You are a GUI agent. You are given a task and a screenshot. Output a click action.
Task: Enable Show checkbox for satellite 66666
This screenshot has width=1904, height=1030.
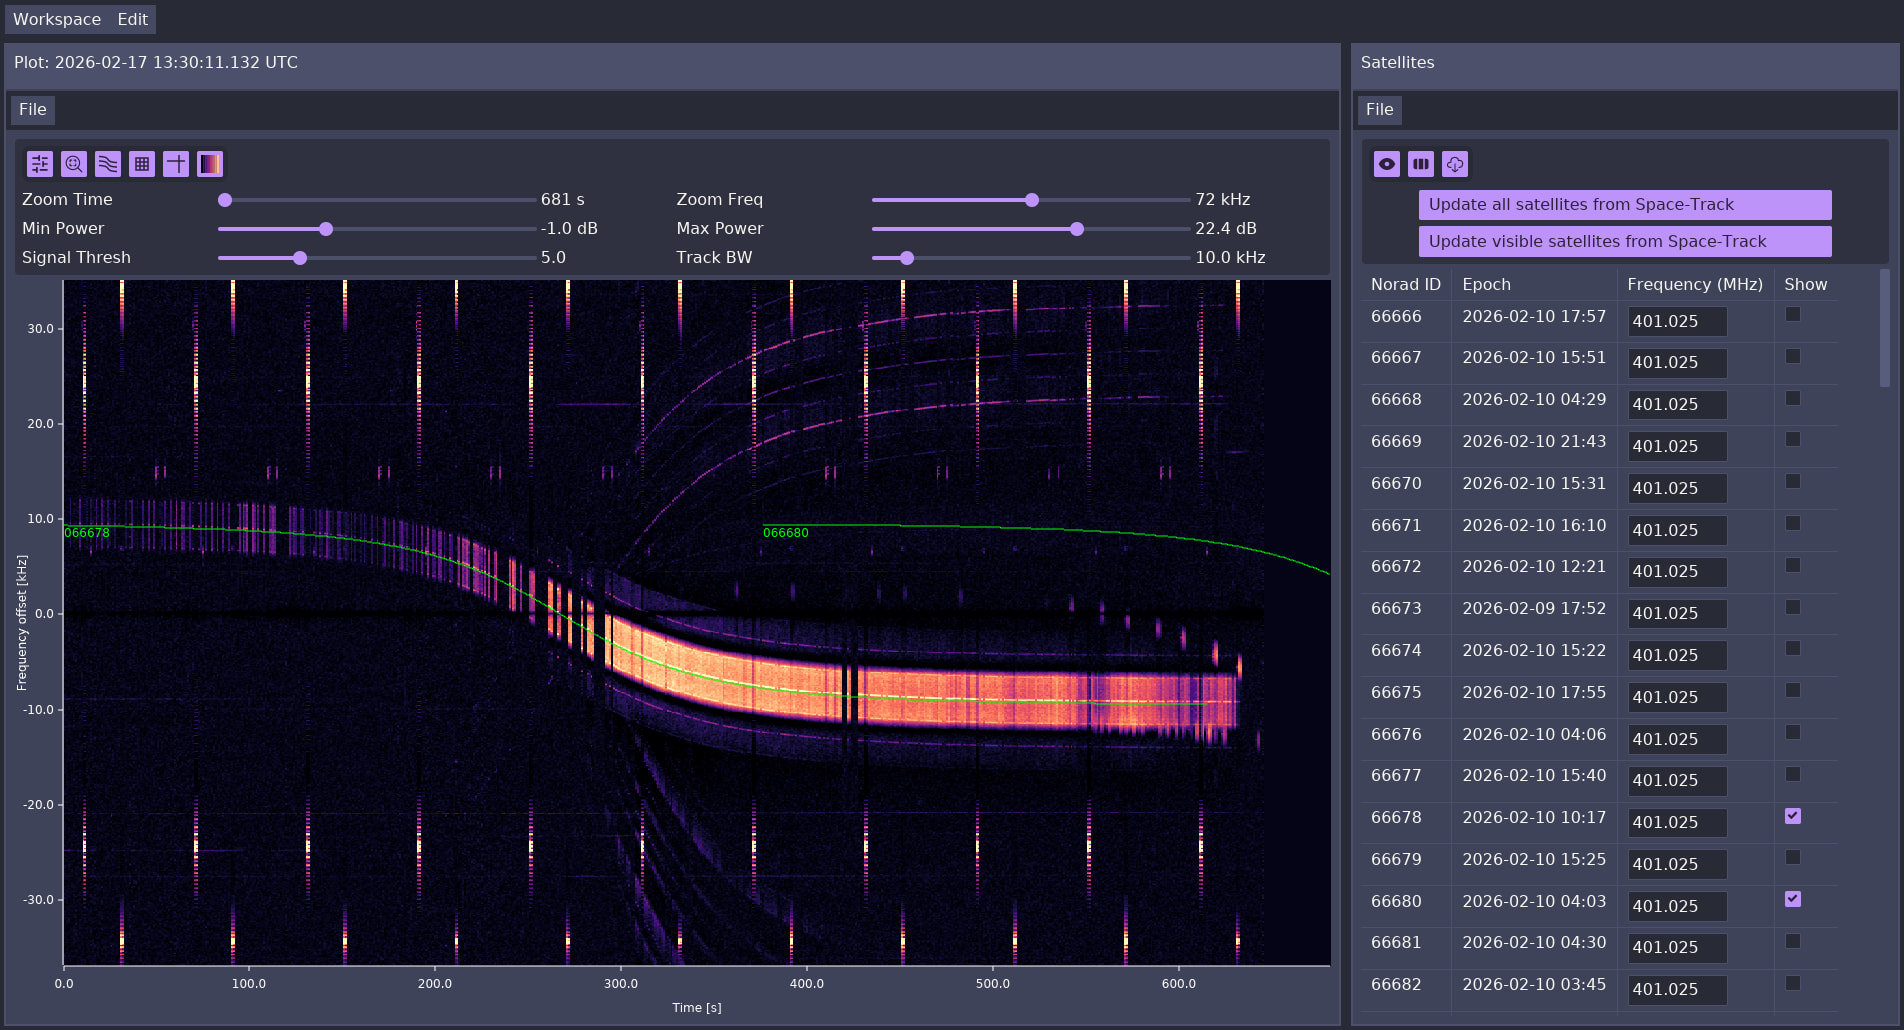[1793, 315]
